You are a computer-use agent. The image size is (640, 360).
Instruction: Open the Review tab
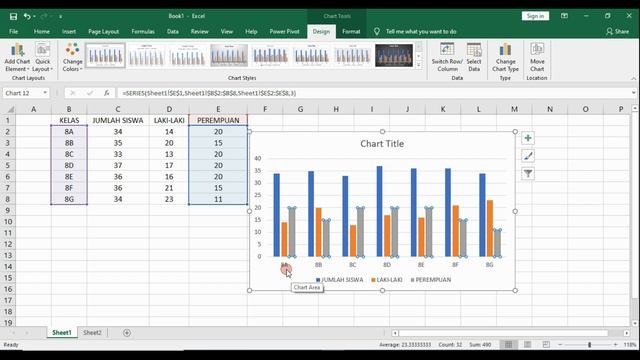point(200,31)
